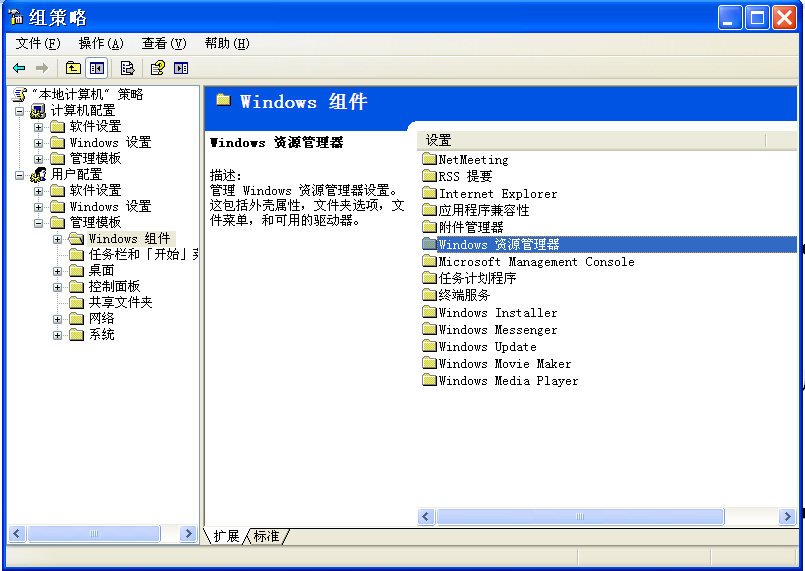Expand the 系统 tree node
The image size is (805, 571).
click(58, 335)
